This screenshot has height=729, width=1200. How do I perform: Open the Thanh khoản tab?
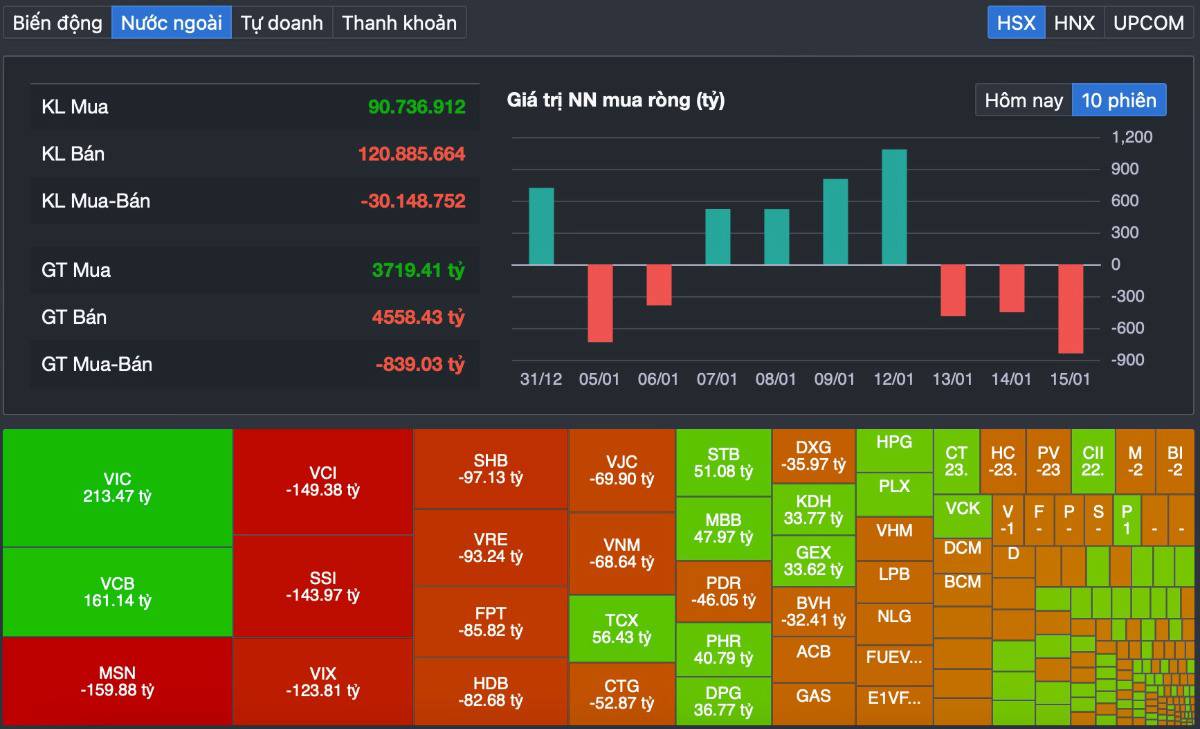(x=399, y=22)
